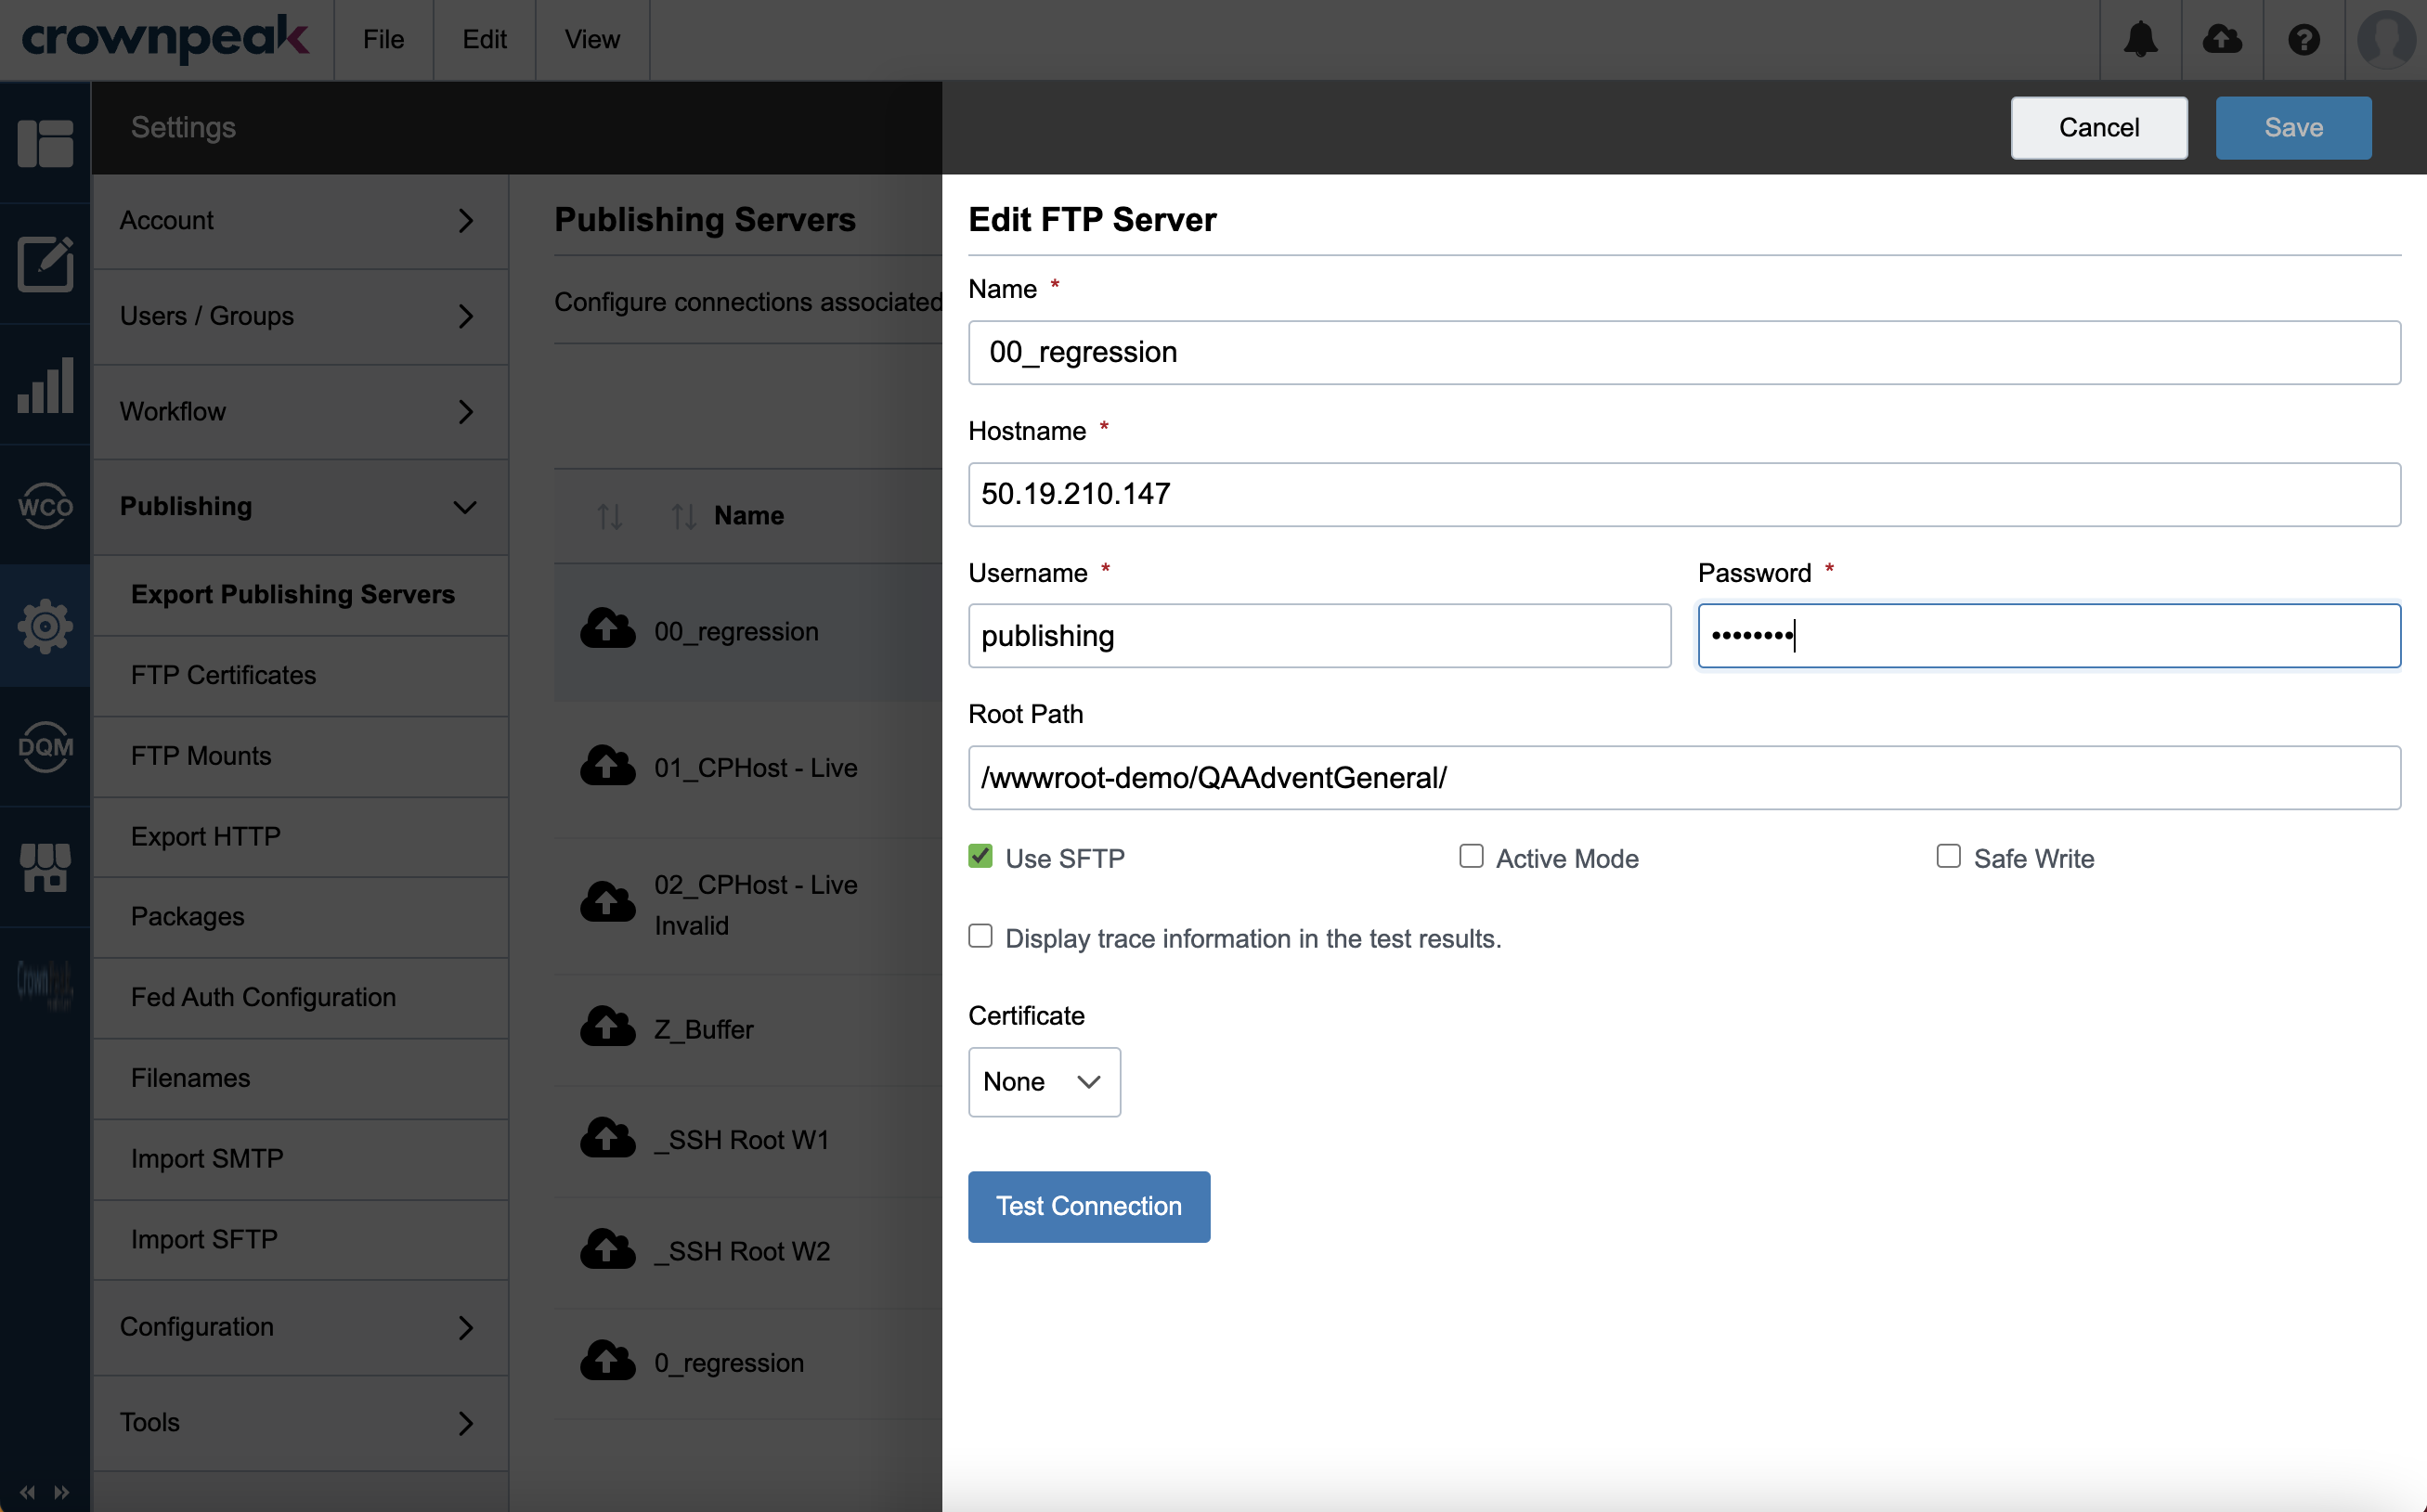Uncheck the Use SFTP checkbox
Viewport: 2427px width, 1512px height.
pyautogui.click(x=980, y=856)
